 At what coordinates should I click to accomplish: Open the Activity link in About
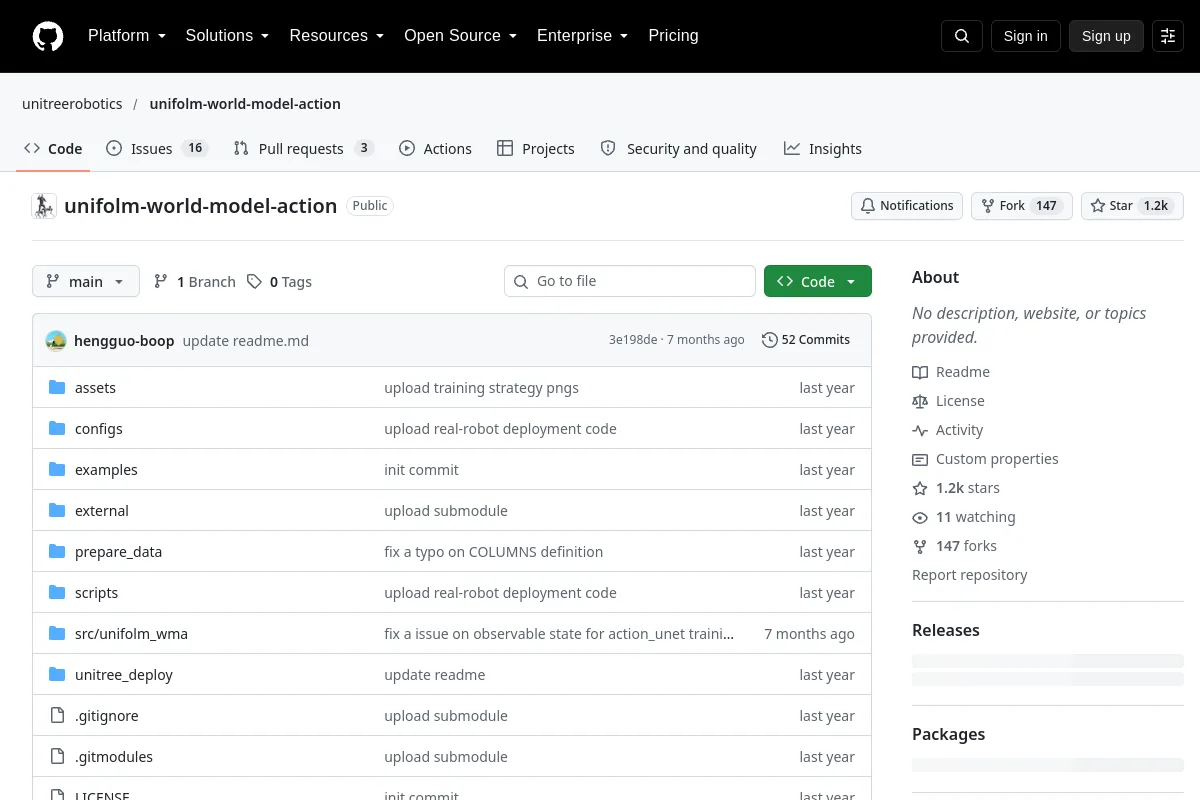(x=948, y=430)
